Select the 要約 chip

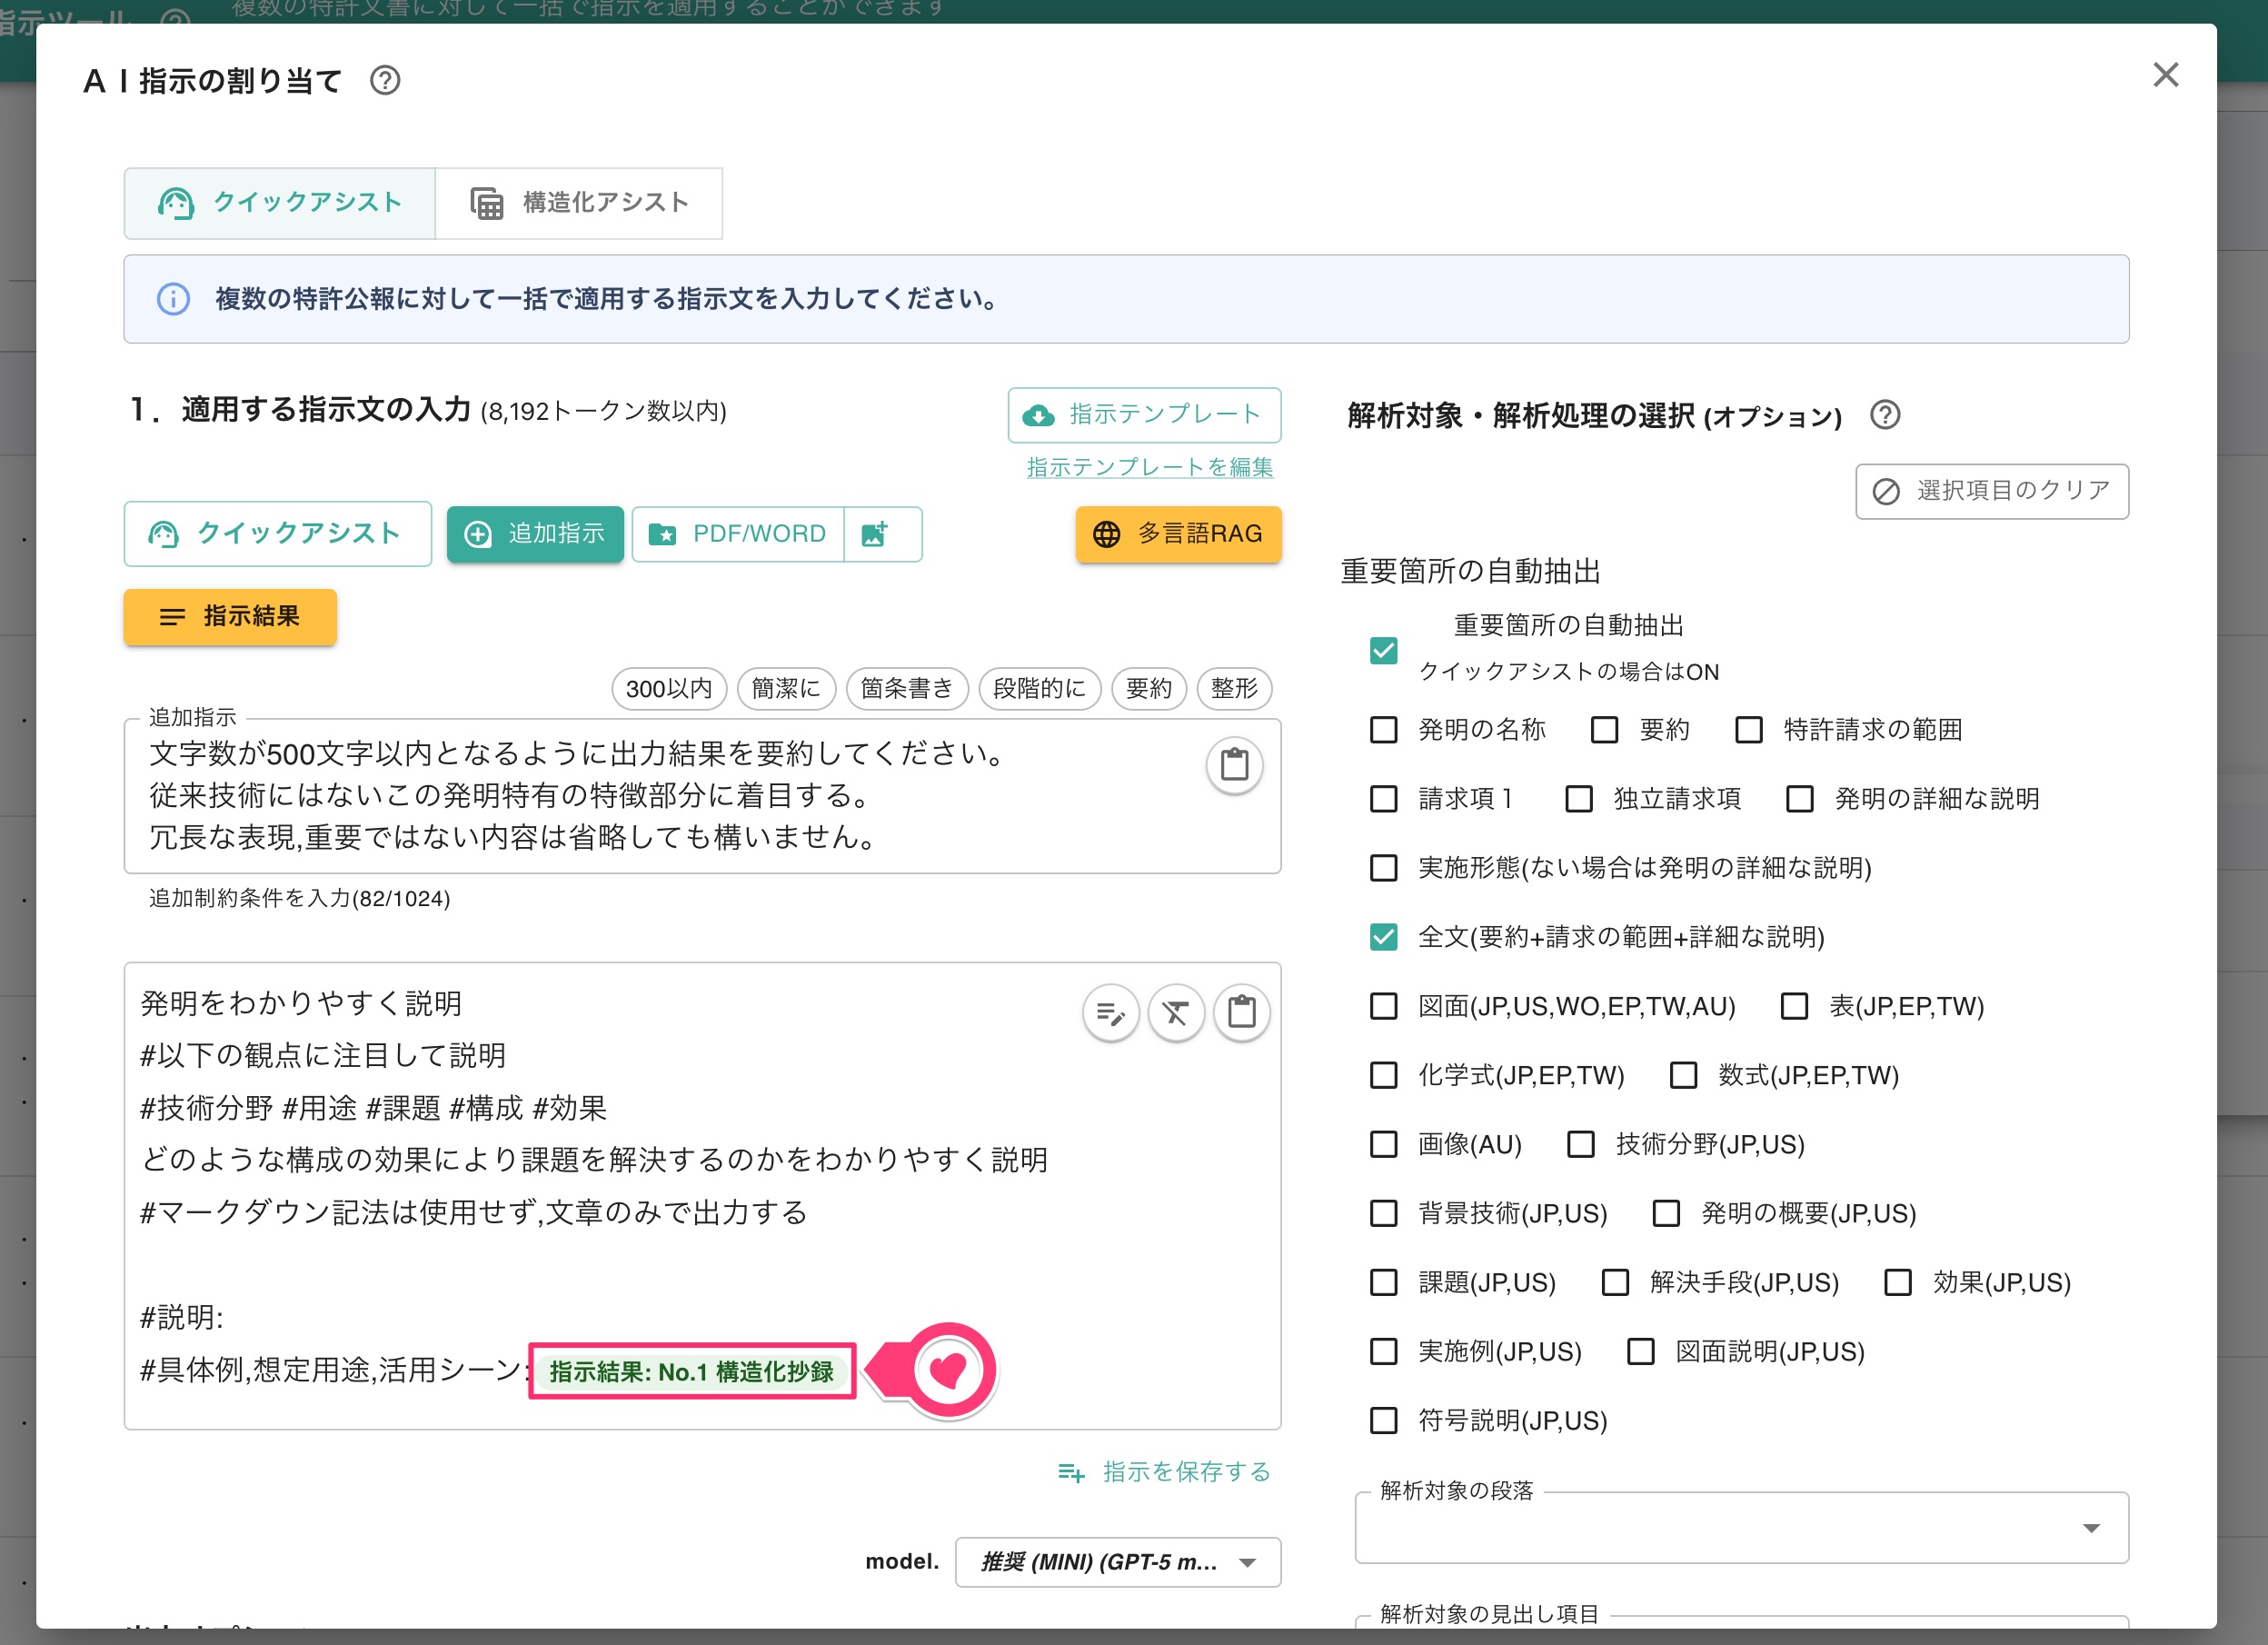[1149, 688]
